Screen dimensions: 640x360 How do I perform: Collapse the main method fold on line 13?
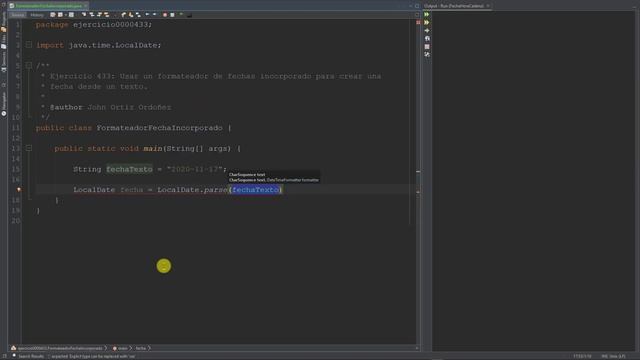29,148
